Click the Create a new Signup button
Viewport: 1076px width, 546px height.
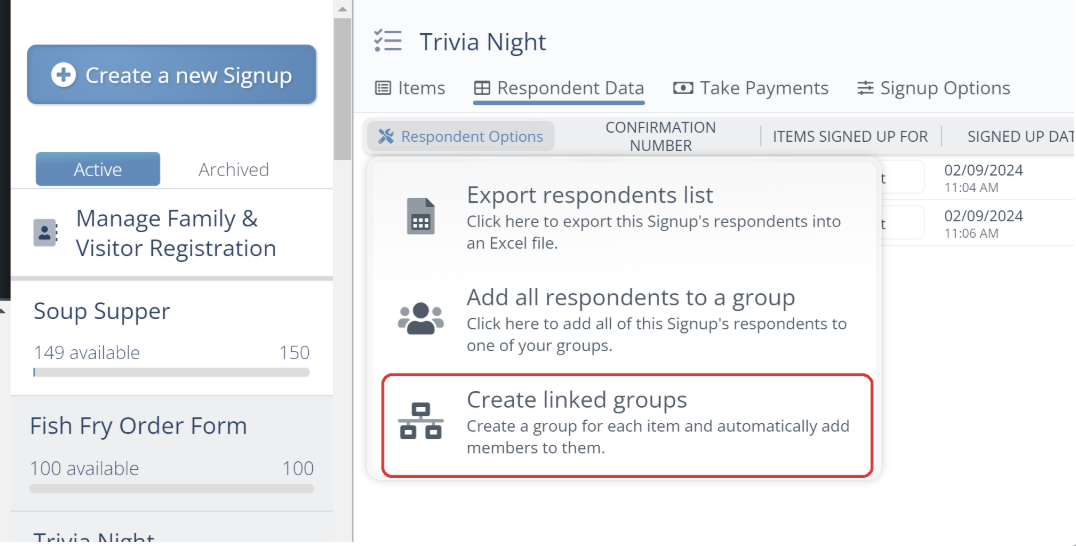point(172,75)
